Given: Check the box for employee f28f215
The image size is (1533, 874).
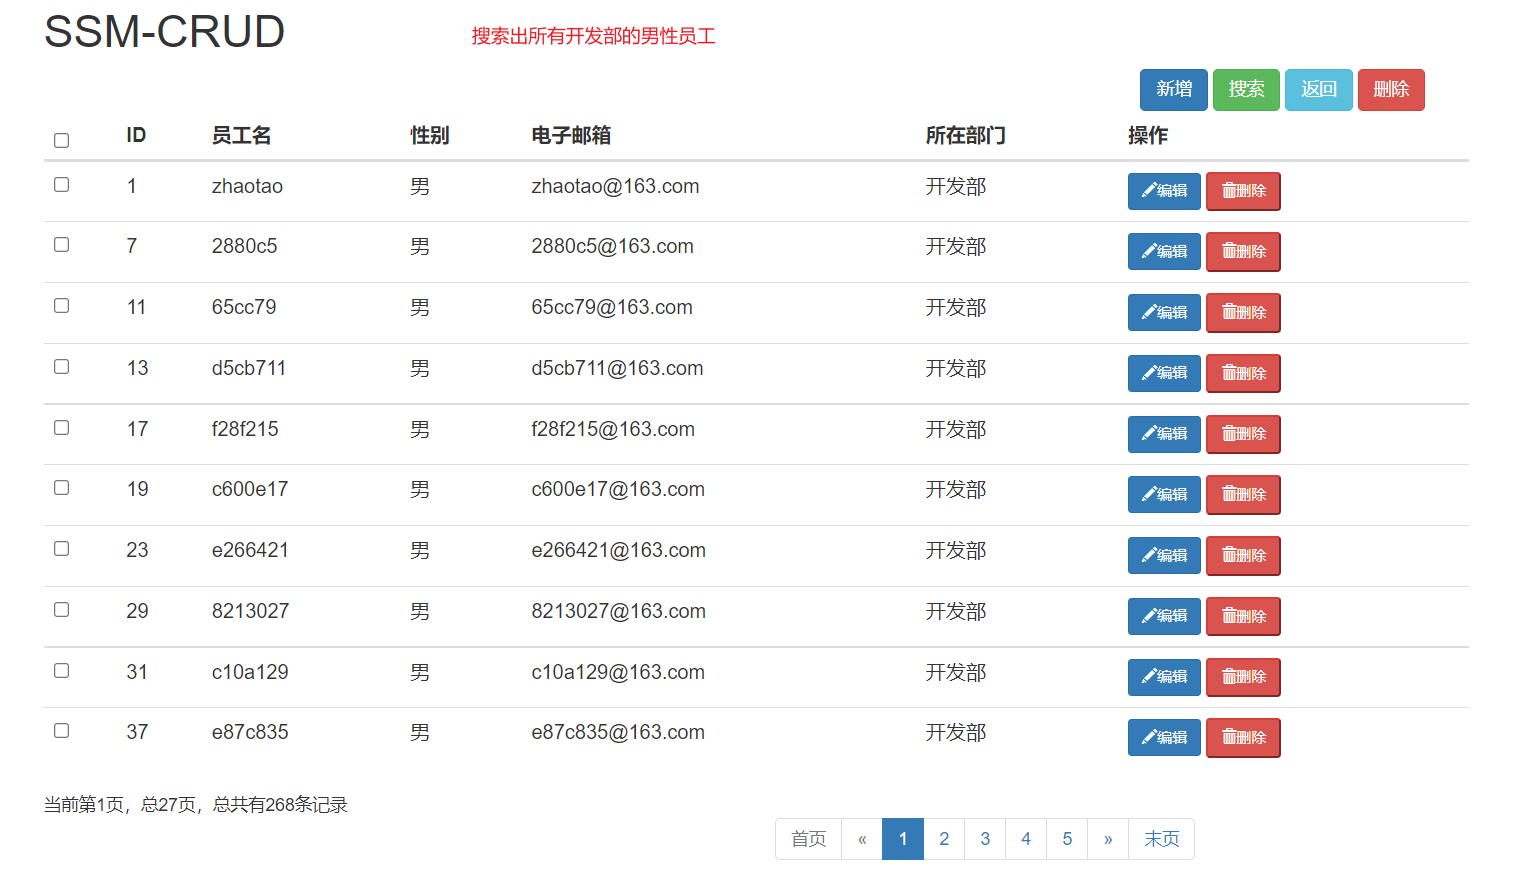Looking at the screenshot, I should point(61,428).
